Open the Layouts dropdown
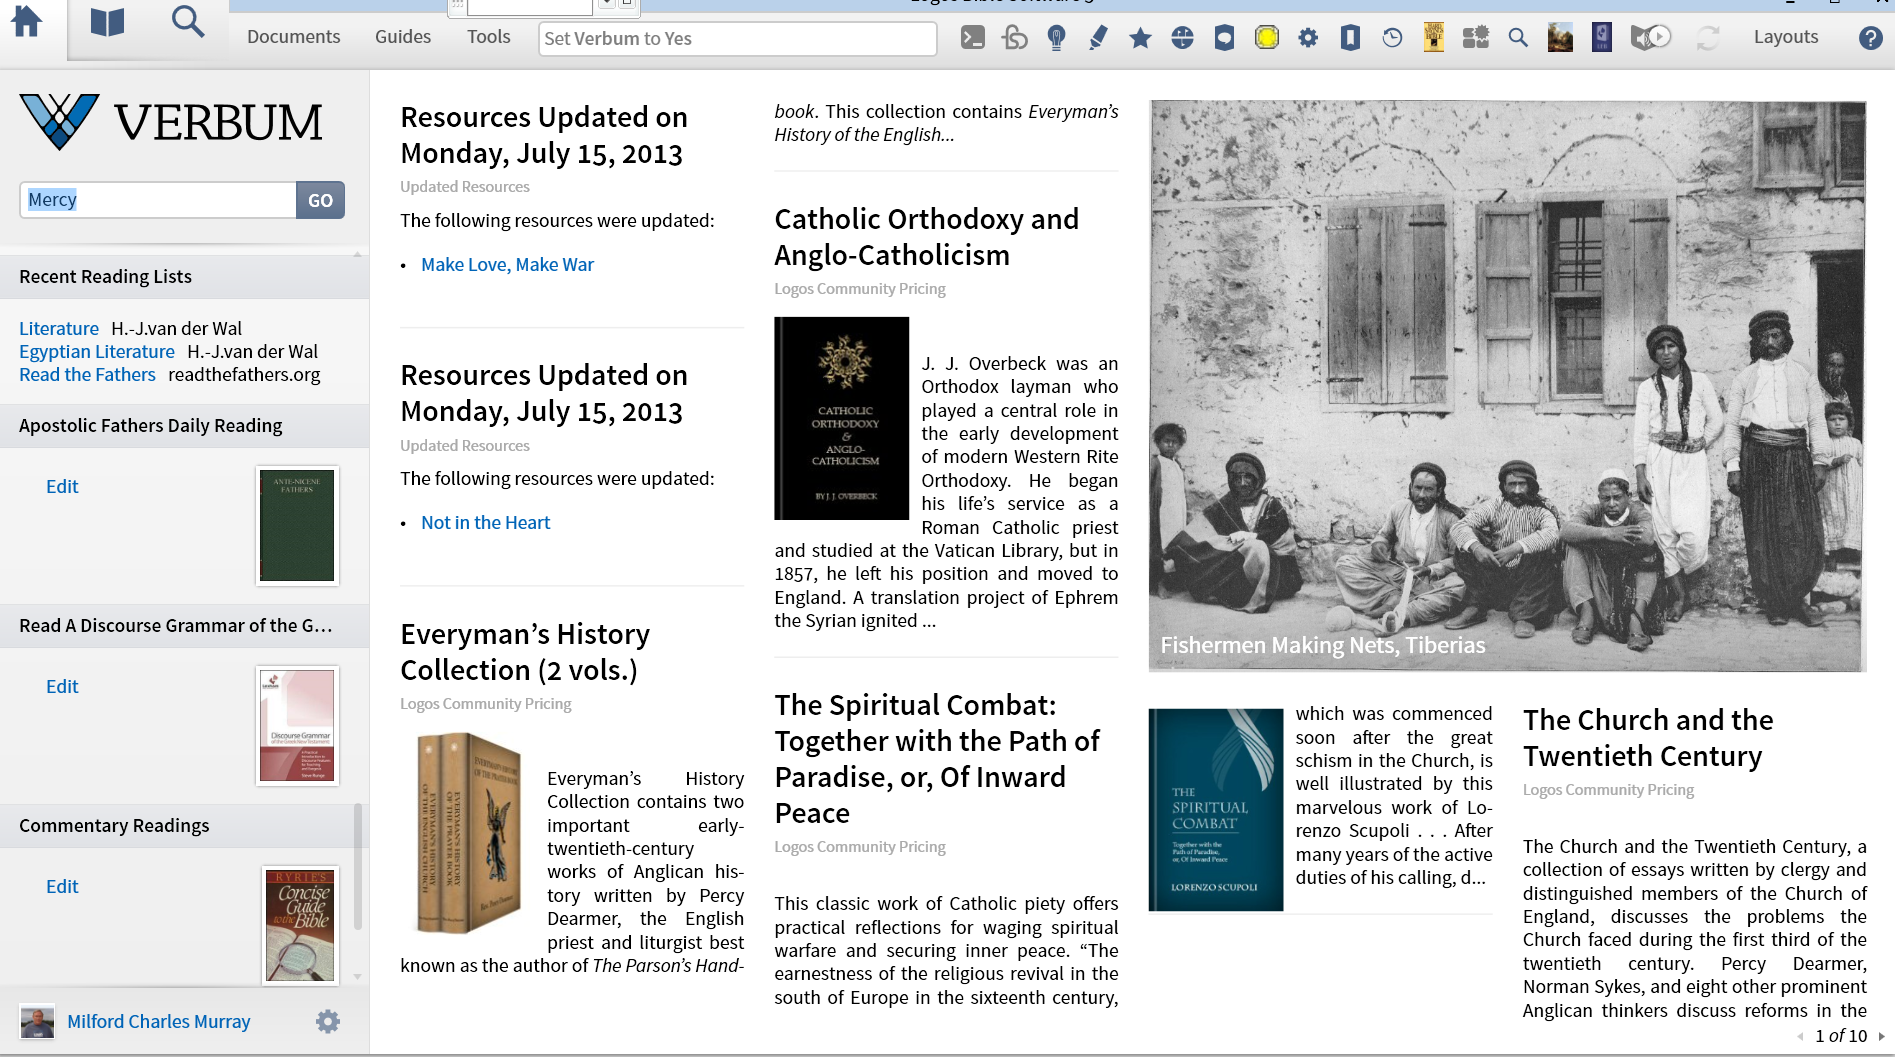Image resolution: width=1895 pixels, height=1057 pixels. coord(1786,37)
